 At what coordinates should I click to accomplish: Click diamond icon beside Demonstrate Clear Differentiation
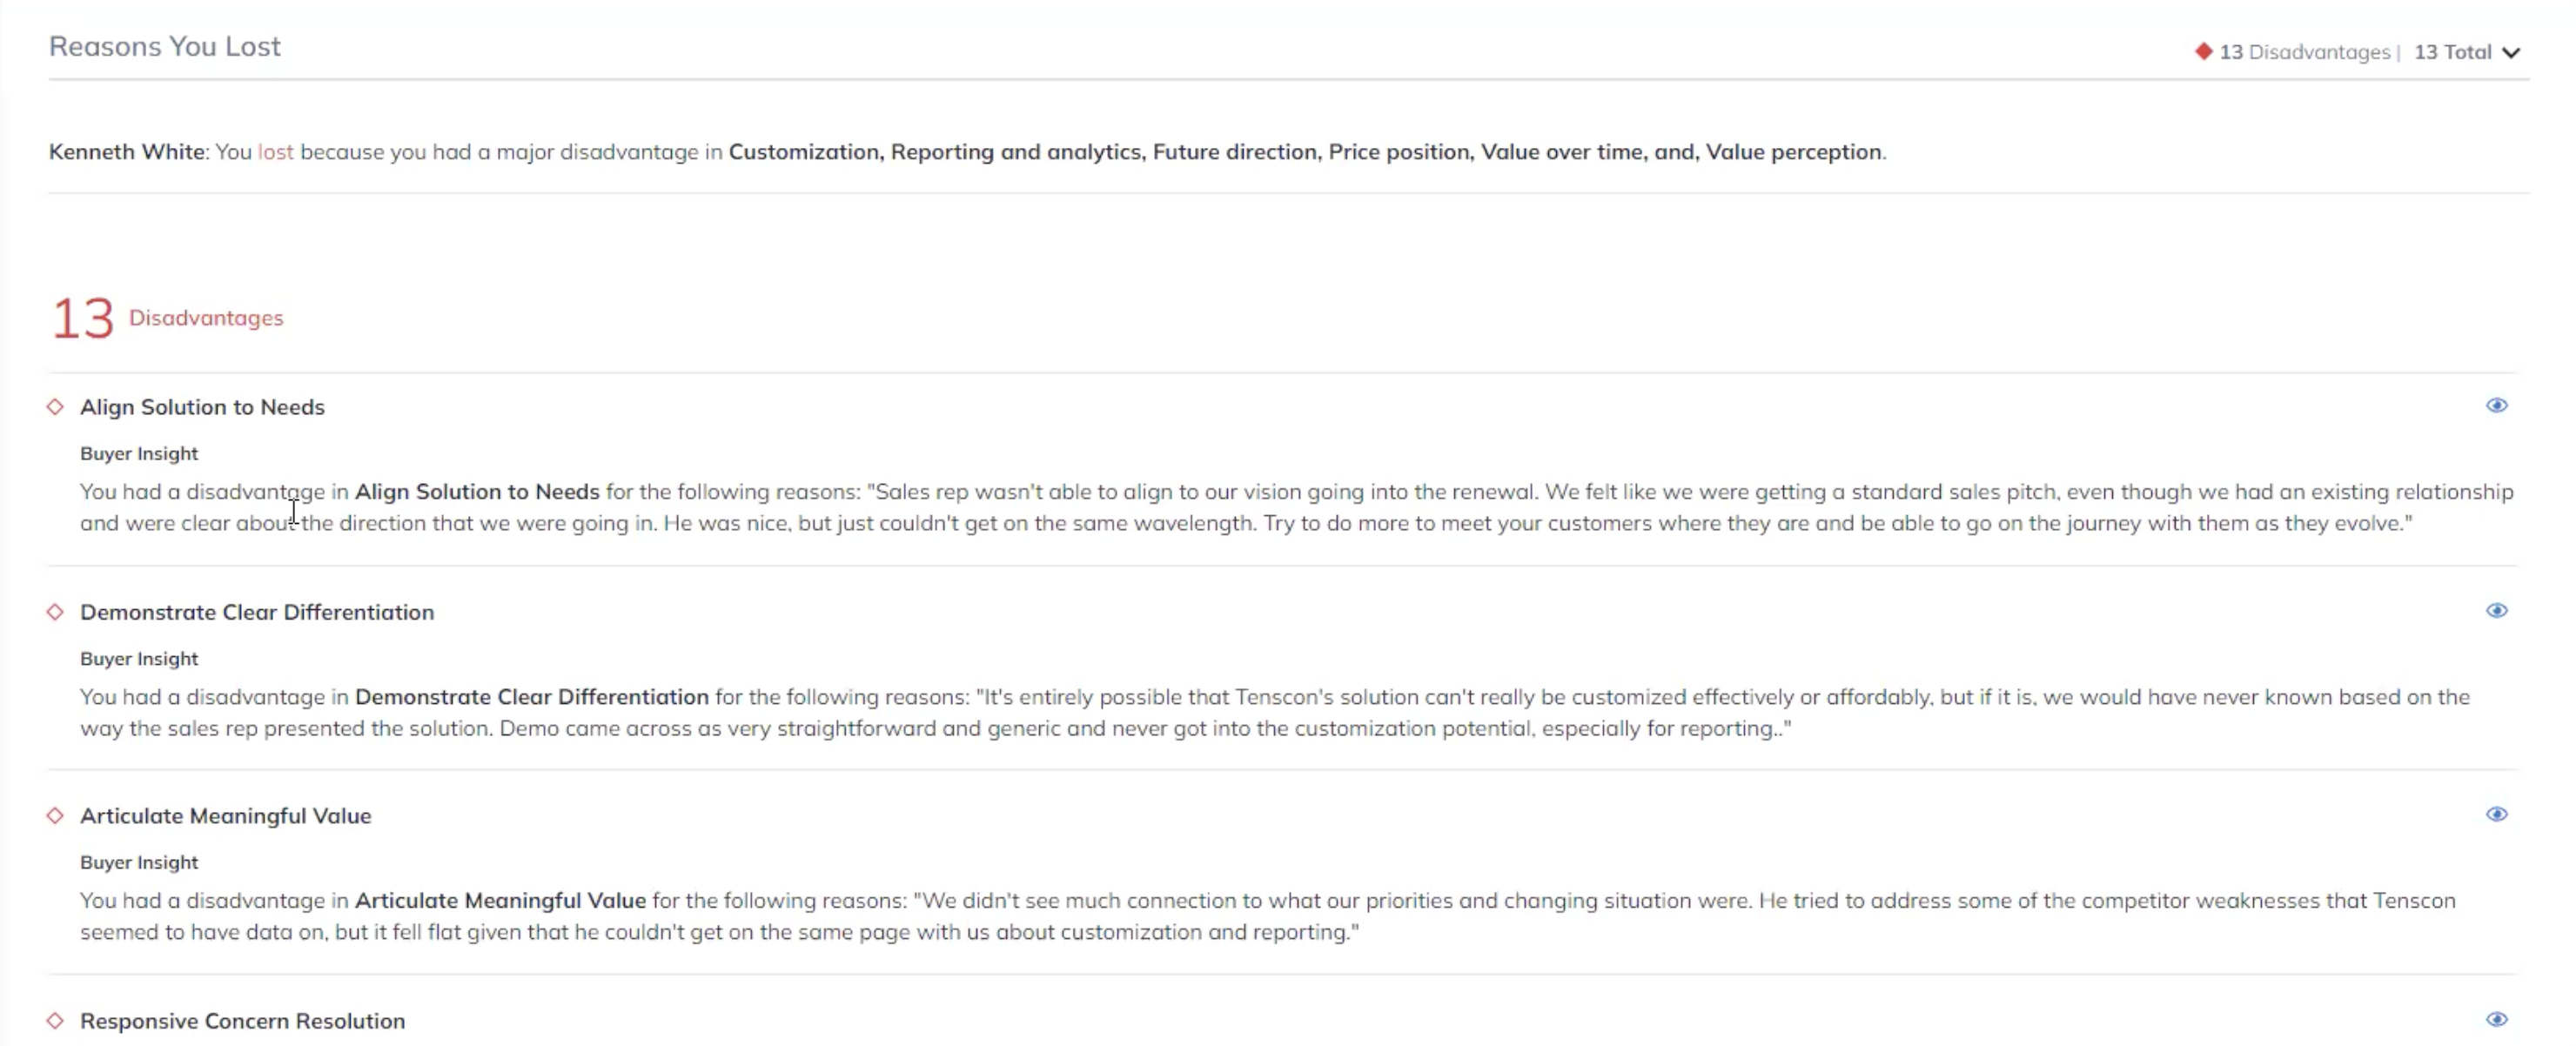click(55, 611)
